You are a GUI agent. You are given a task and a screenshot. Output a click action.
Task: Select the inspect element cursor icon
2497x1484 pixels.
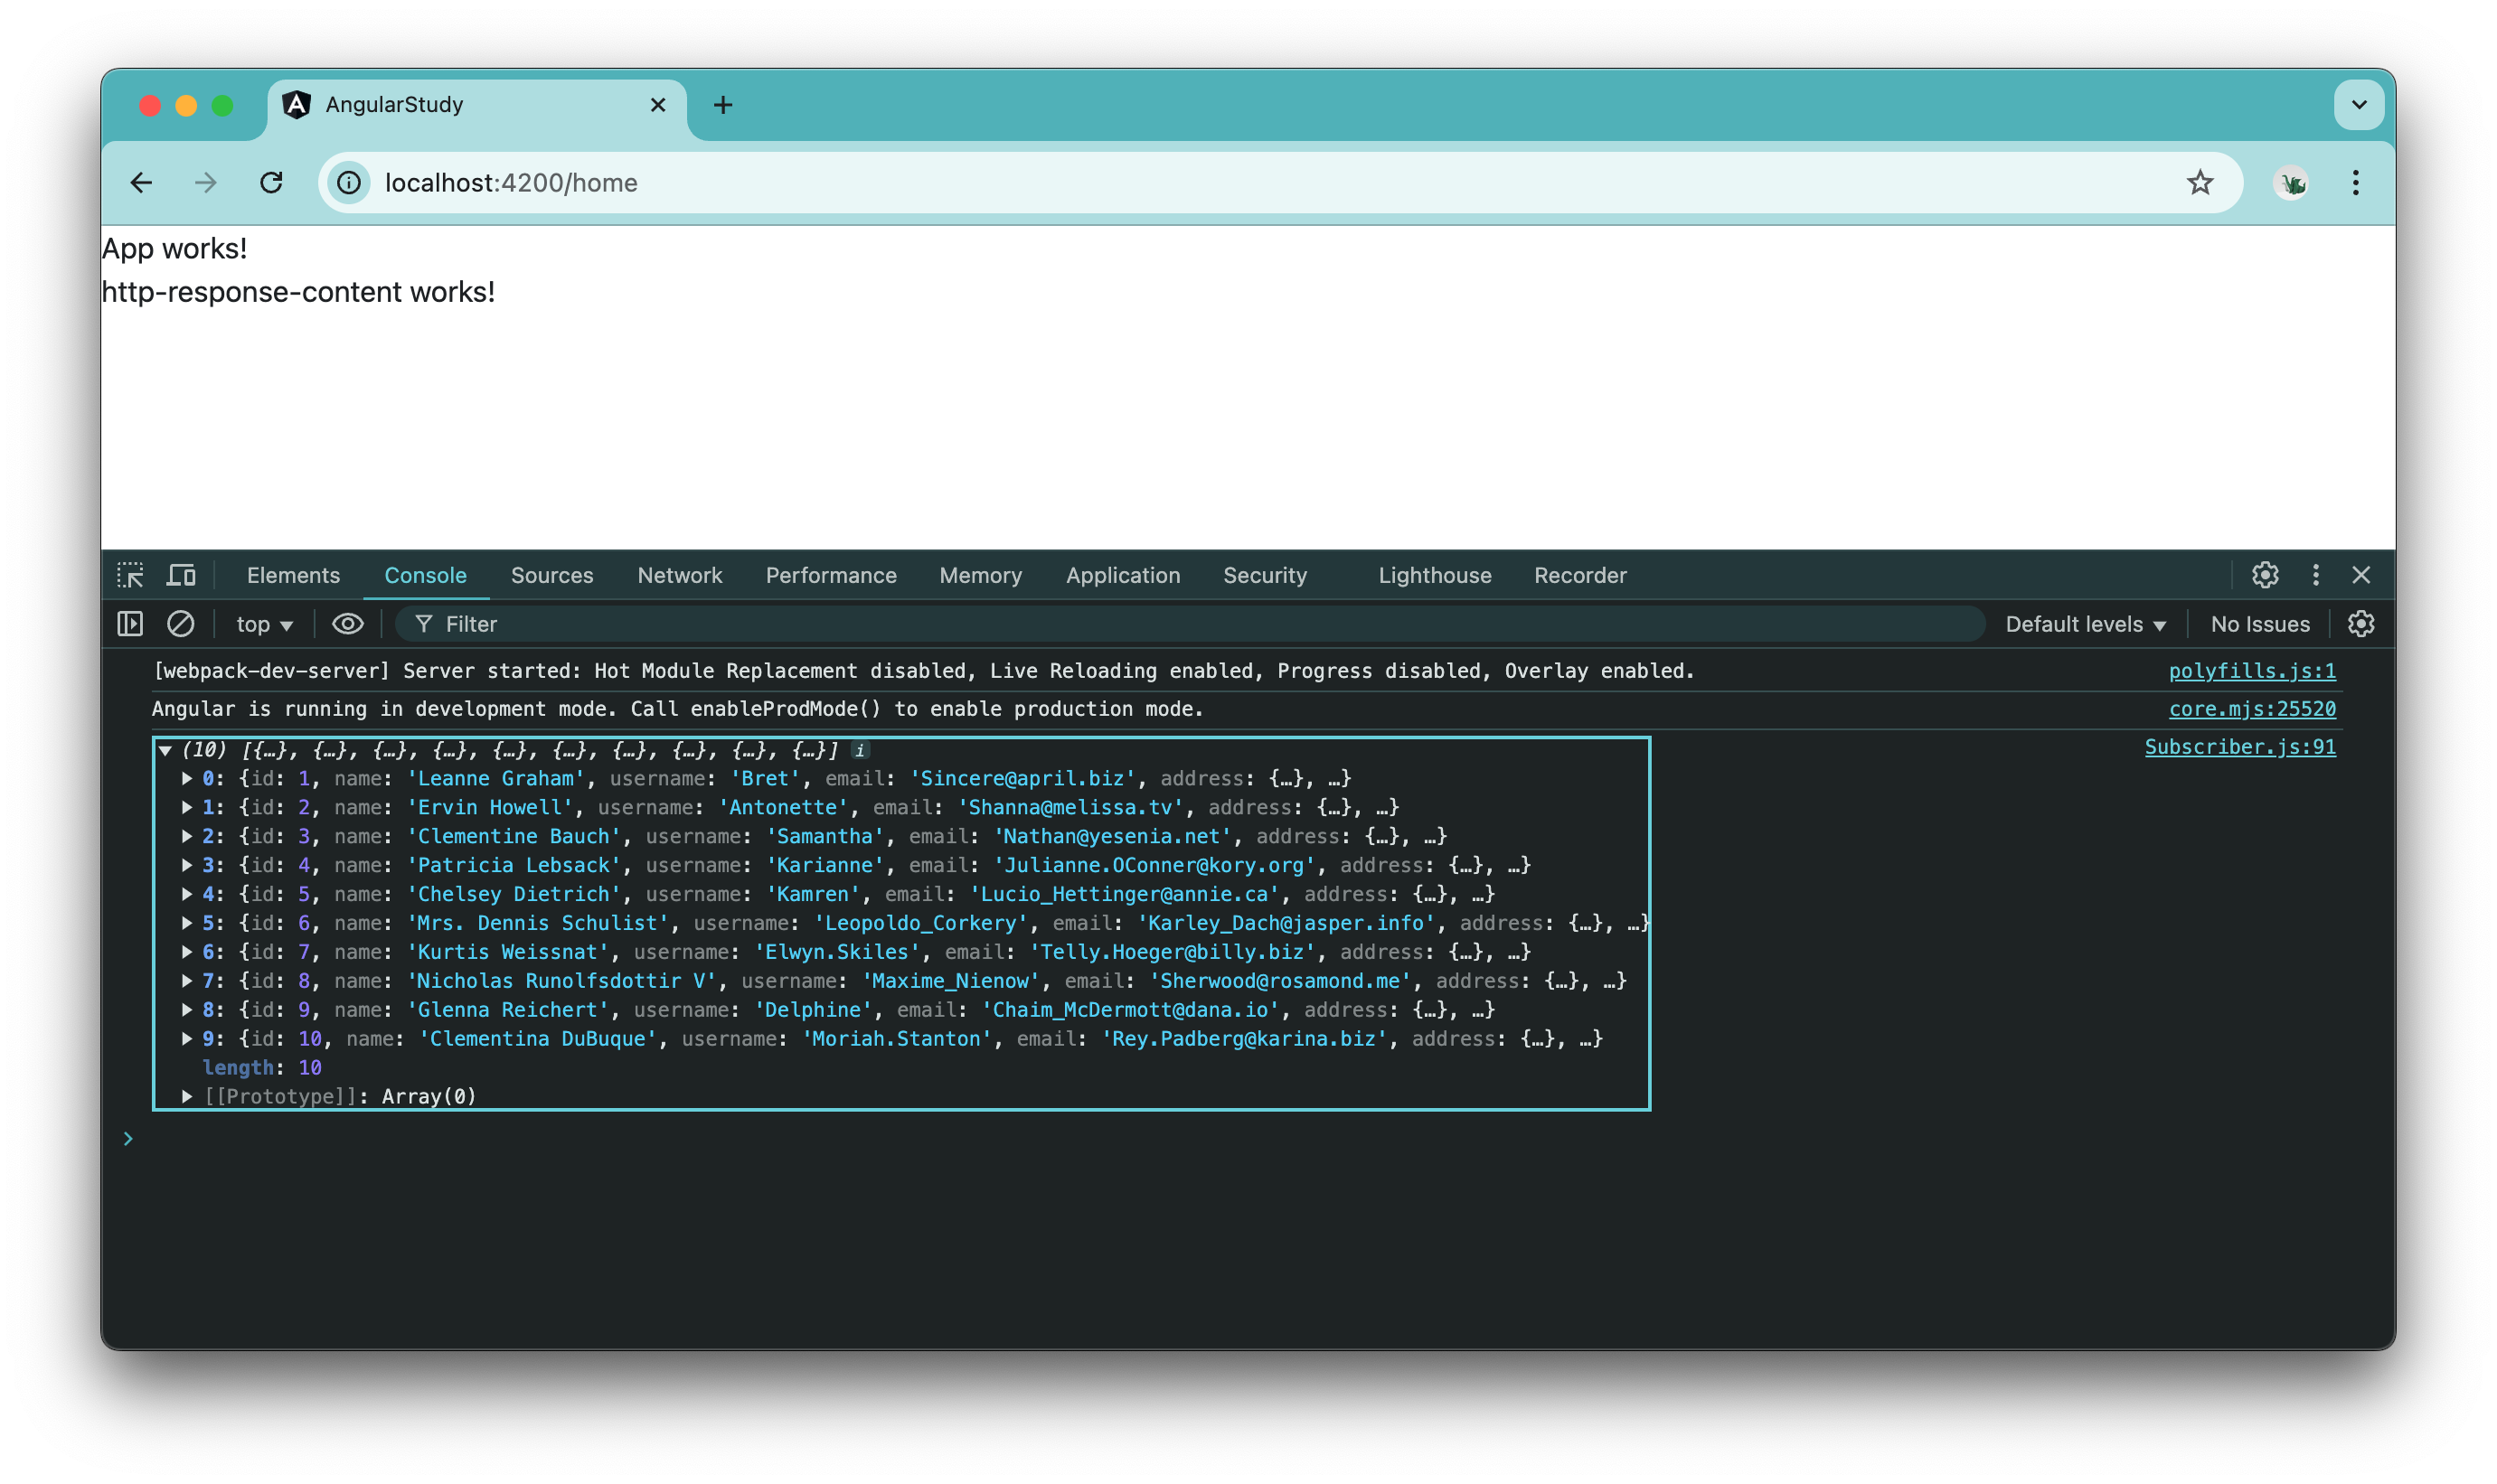point(132,575)
